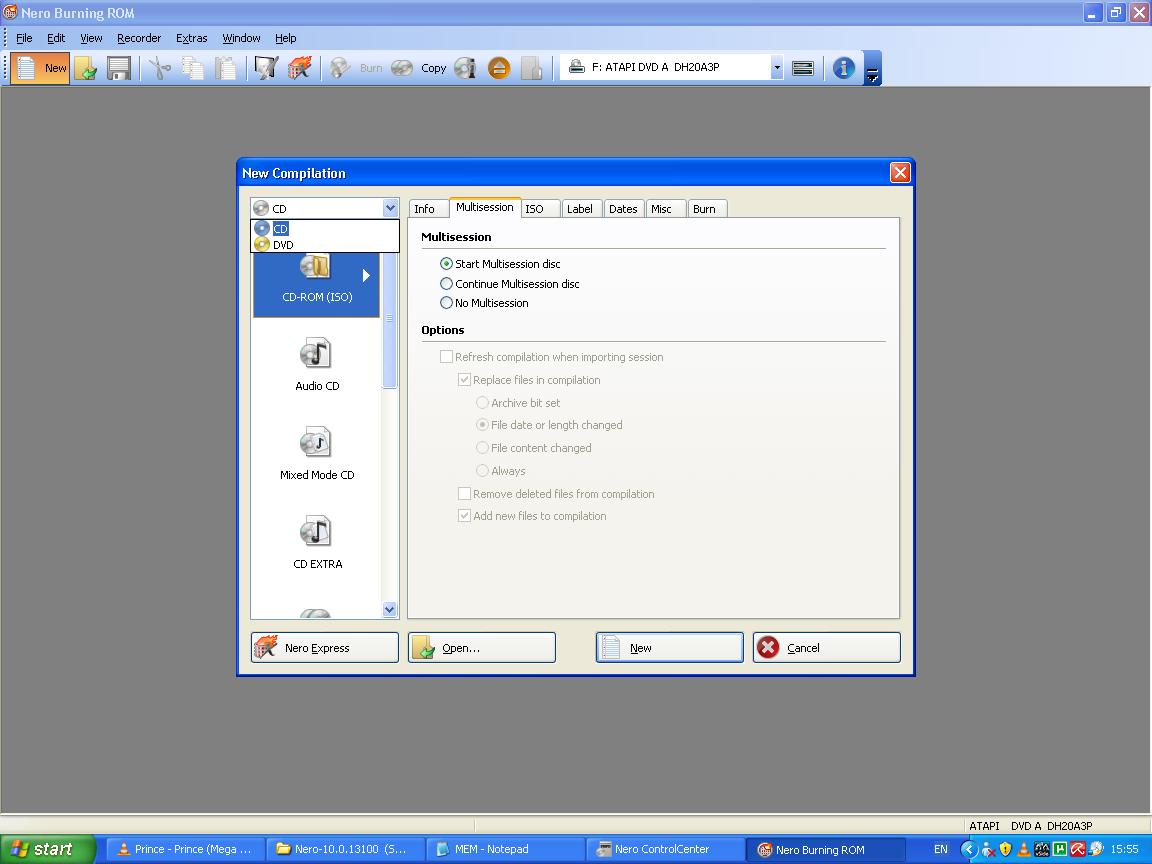Select Audio CD compilation type
1152x864 pixels.
317,364
